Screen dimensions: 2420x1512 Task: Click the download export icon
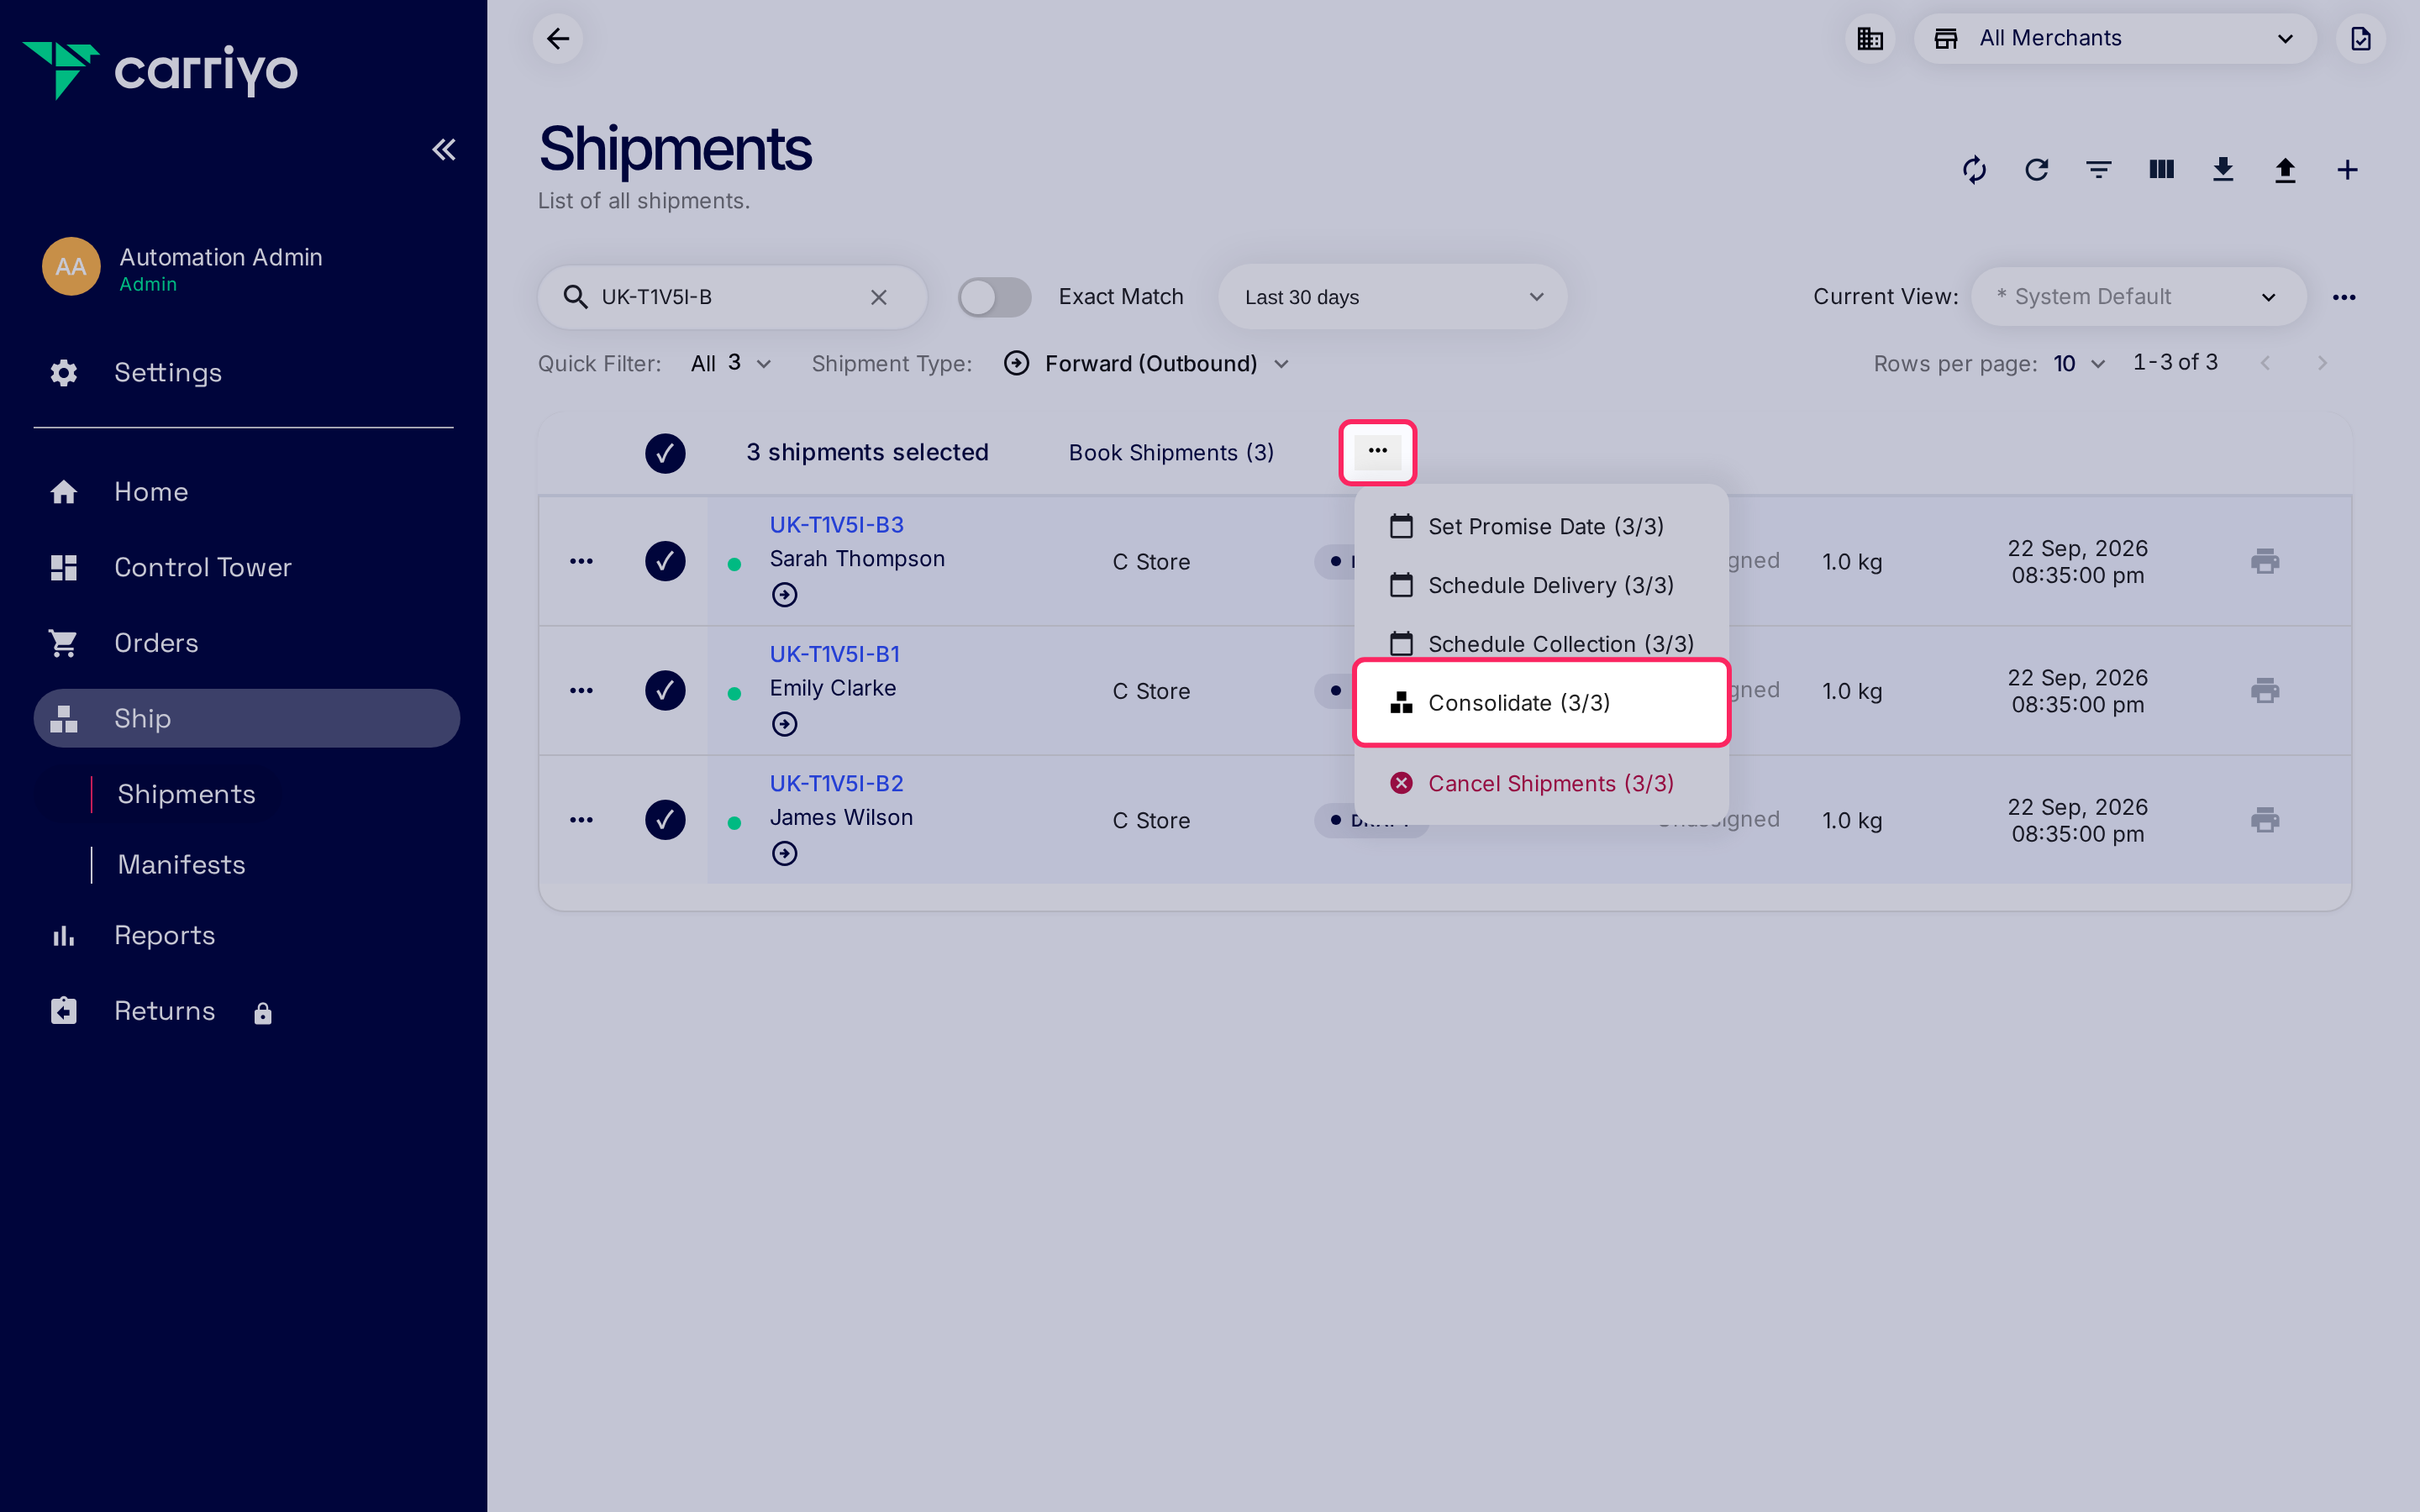[x=2223, y=170]
